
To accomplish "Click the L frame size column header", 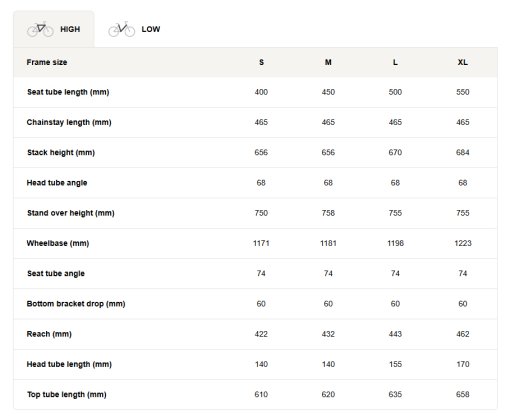I will pos(395,62).
